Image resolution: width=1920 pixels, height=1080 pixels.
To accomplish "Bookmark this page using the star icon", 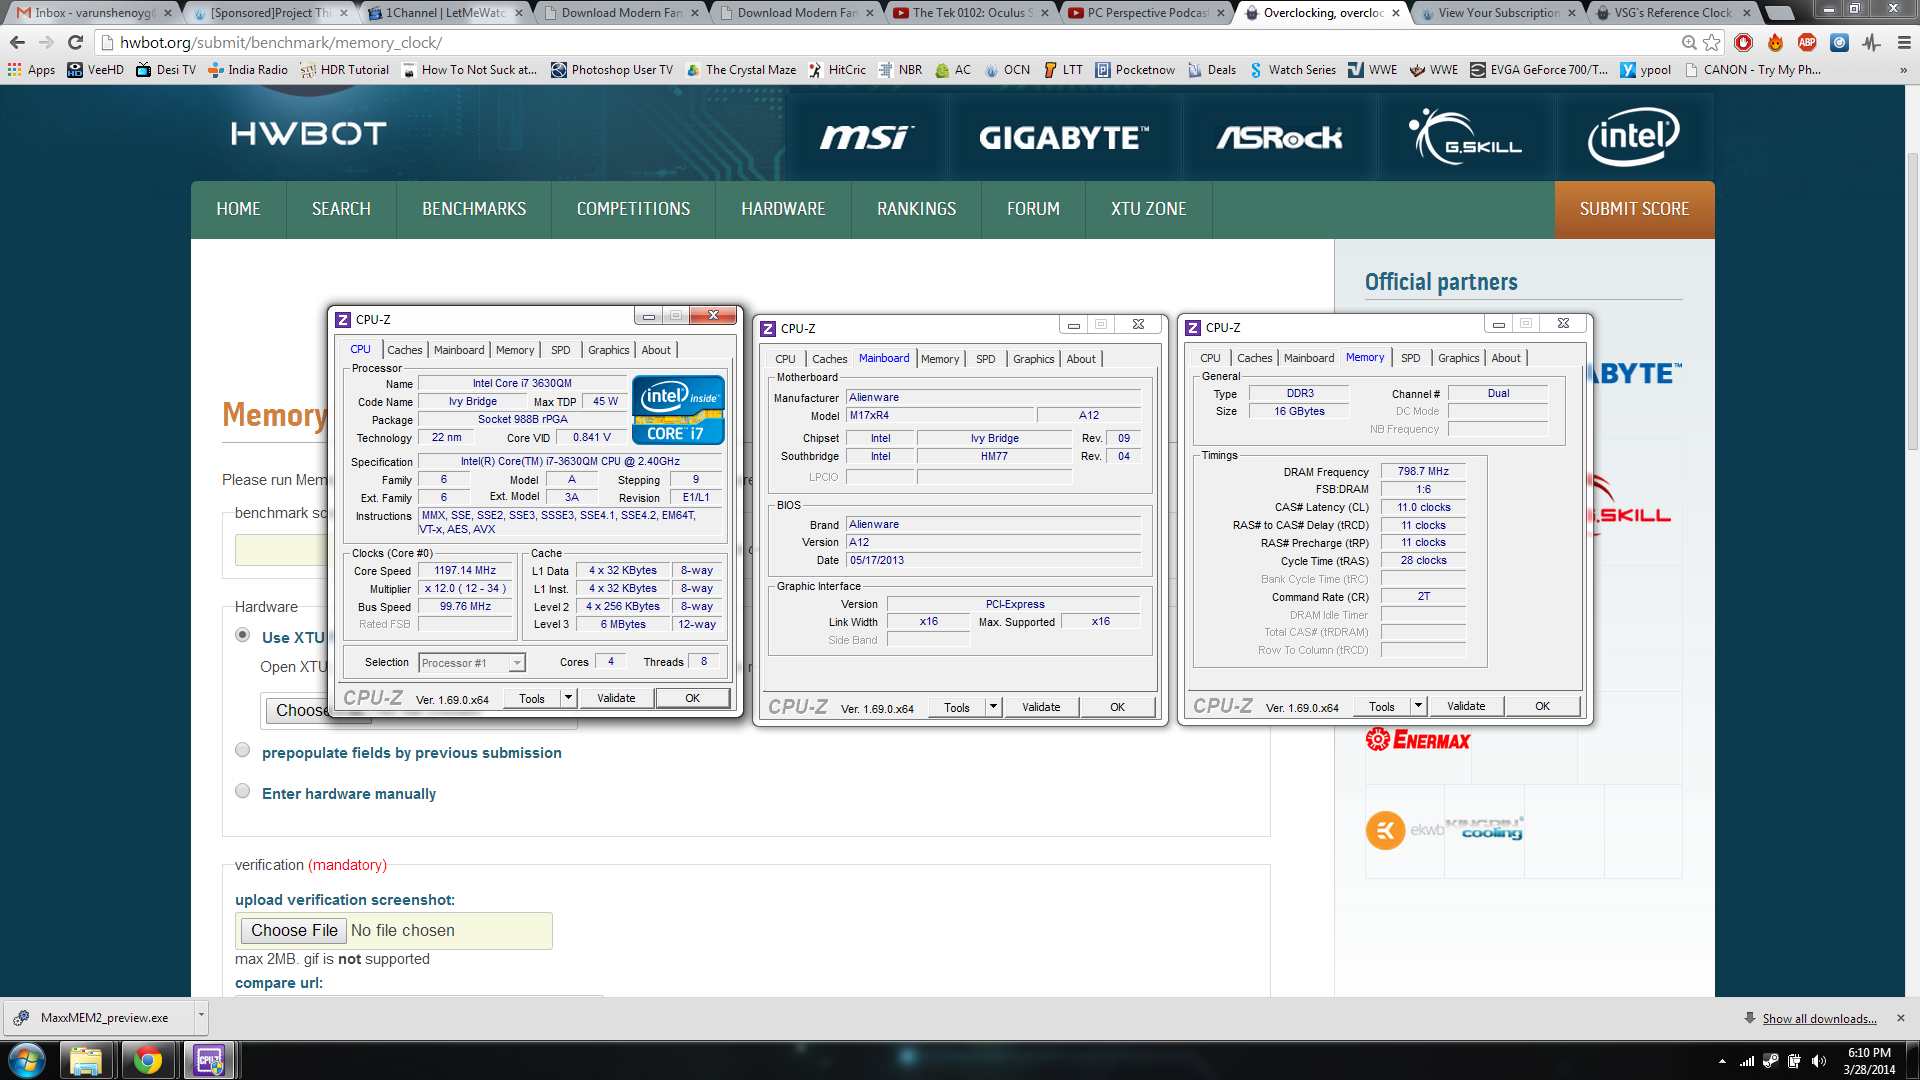I will pos(1712,42).
